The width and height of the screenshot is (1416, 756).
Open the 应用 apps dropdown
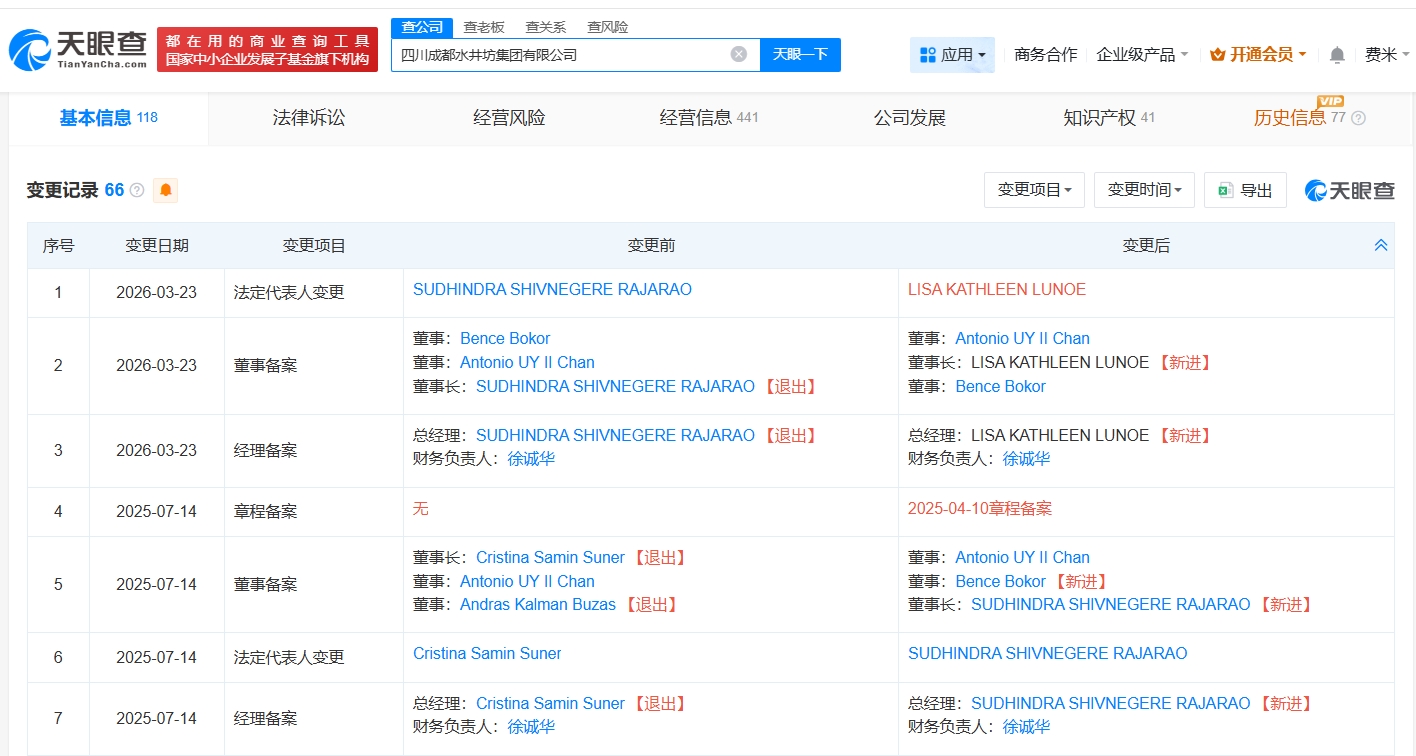tap(952, 55)
